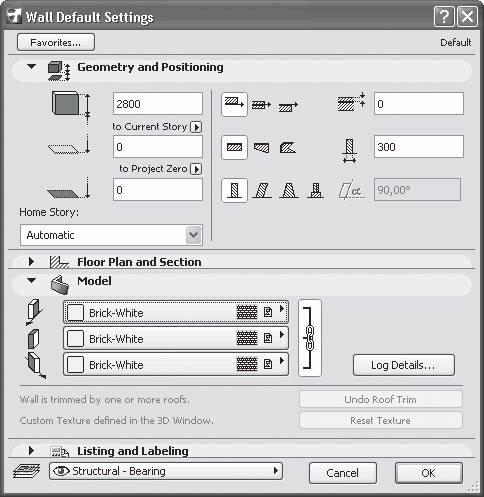The image size is (484, 497).
Task: Select the straight vertical wall icon
Action: point(234,190)
